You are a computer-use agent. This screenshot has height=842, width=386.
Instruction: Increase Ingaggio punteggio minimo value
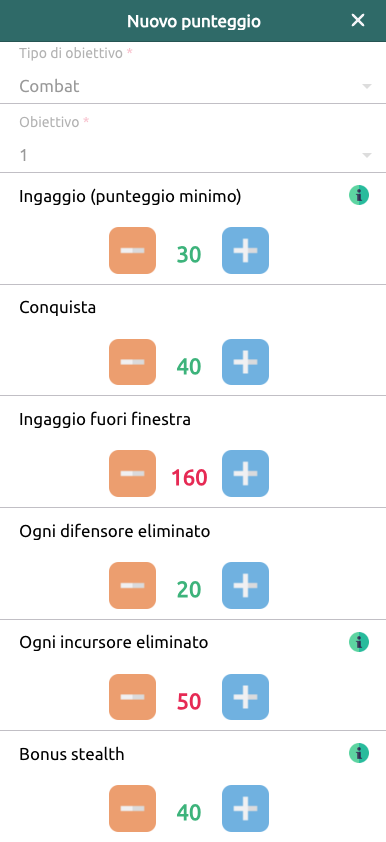click(x=245, y=251)
